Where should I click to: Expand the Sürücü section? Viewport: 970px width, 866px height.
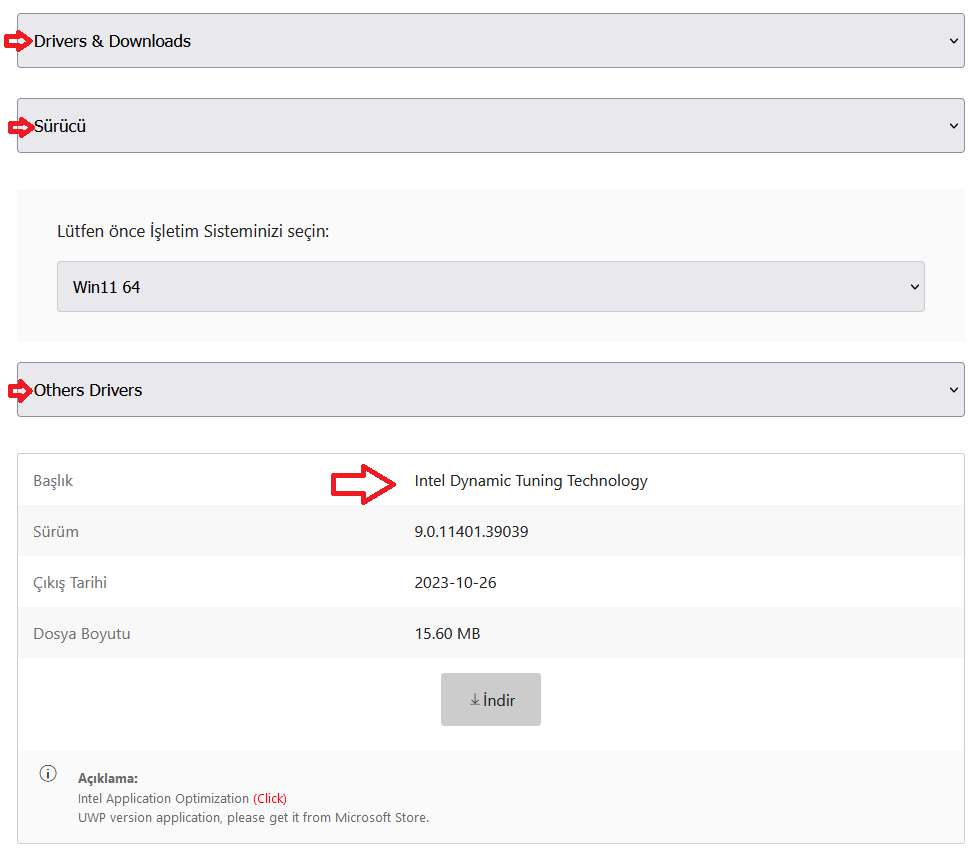click(x=491, y=126)
